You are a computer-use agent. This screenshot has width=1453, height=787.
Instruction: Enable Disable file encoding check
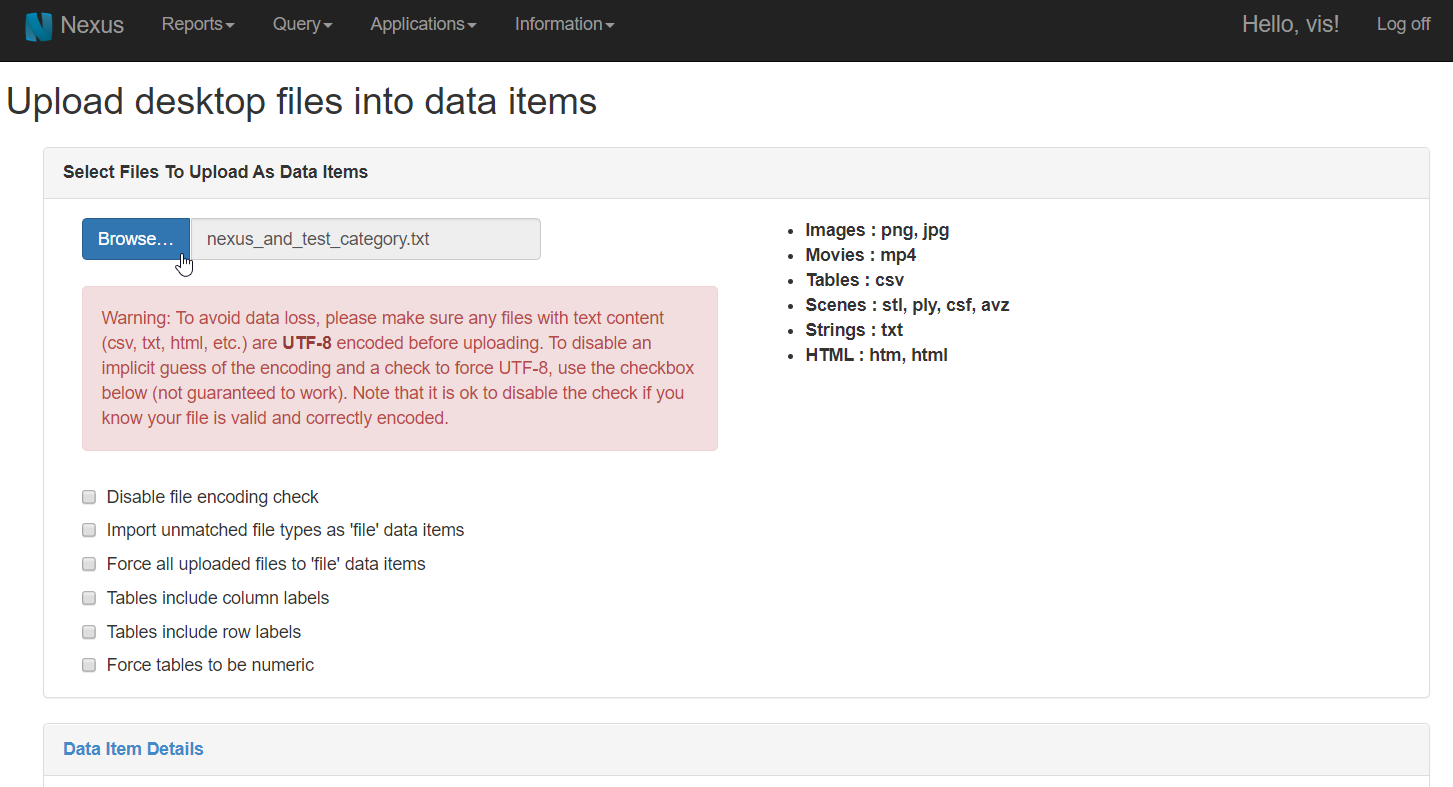coord(89,497)
